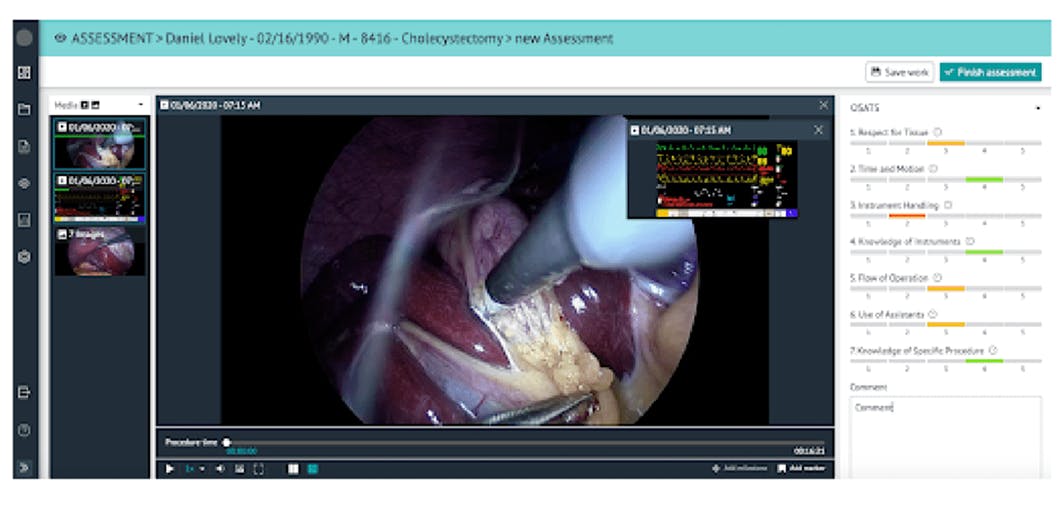The image size is (1063, 505).
Task: Show info for Instrument Handling
Action: pyautogui.click(x=948, y=205)
